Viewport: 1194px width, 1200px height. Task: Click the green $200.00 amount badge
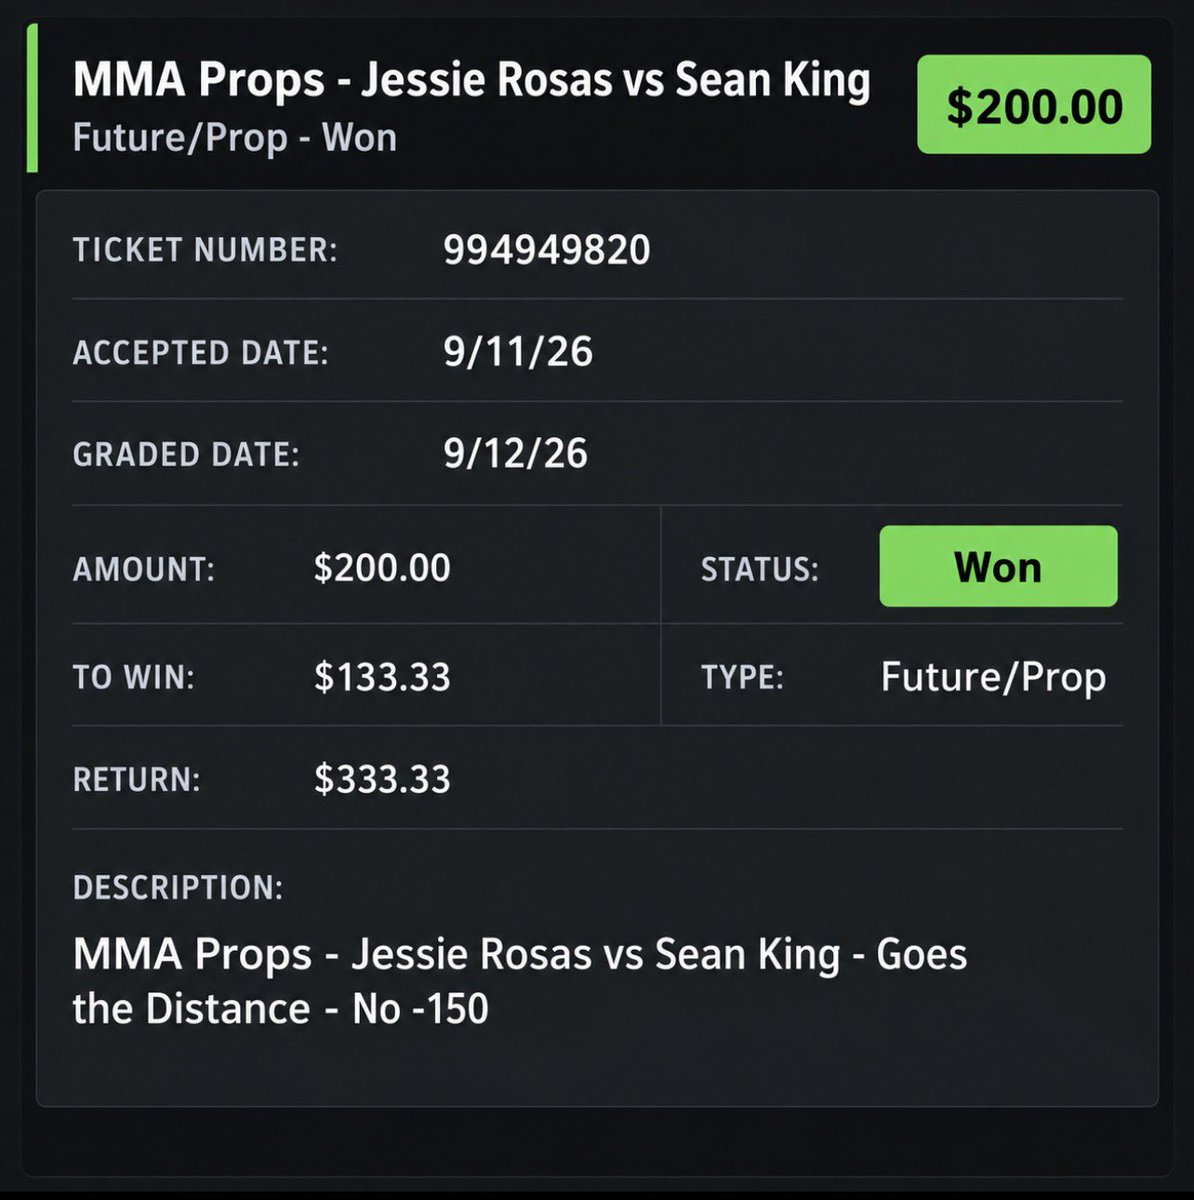(1034, 105)
